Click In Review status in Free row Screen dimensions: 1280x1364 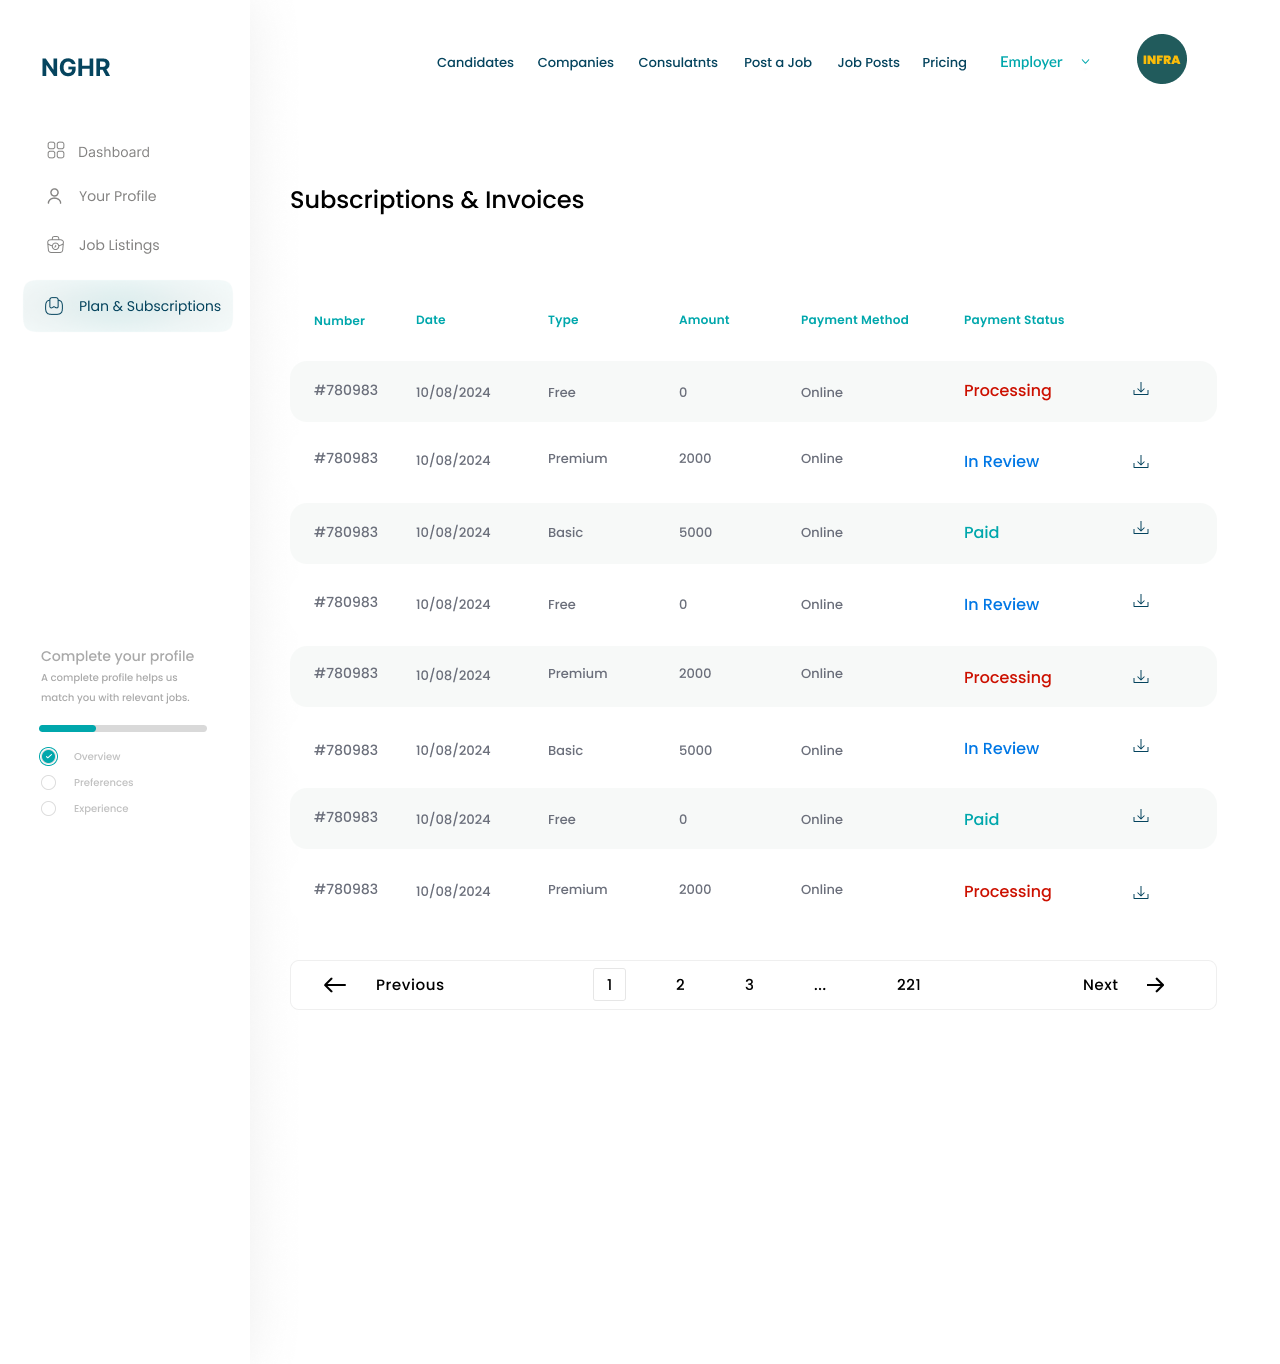(1001, 604)
